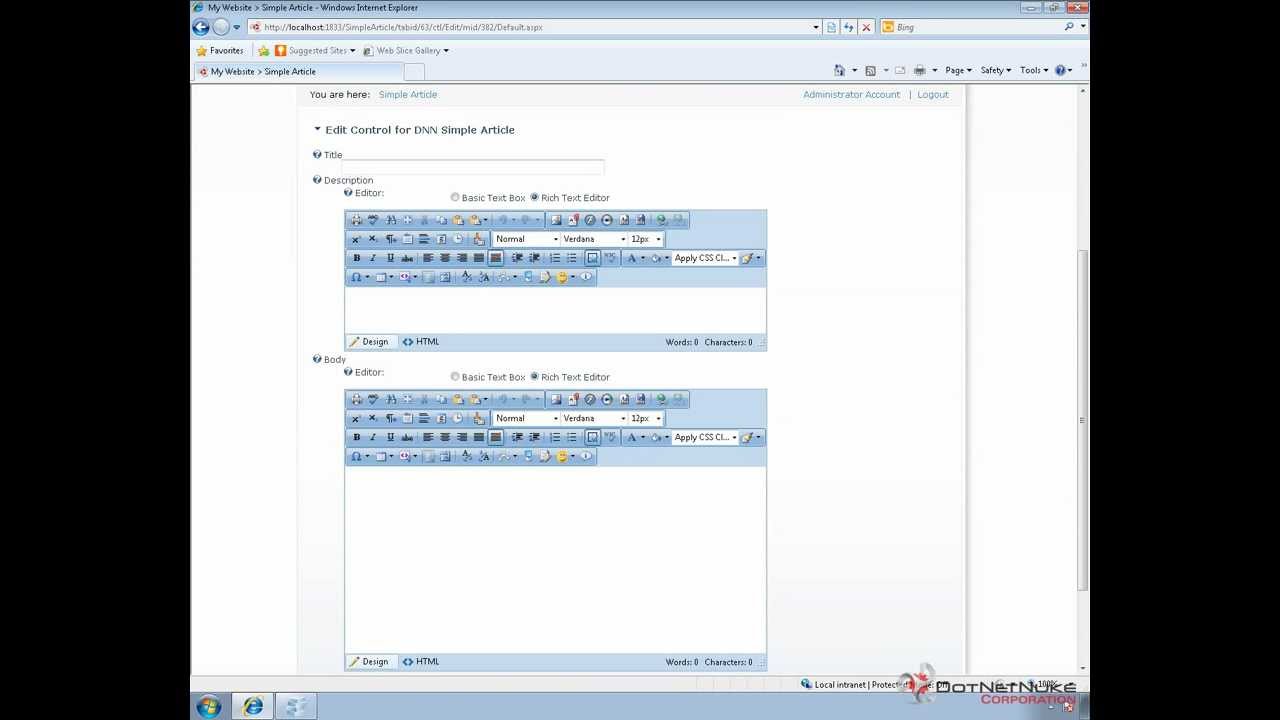
Task: Click Bold in the Body editor
Action: [x=357, y=437]
